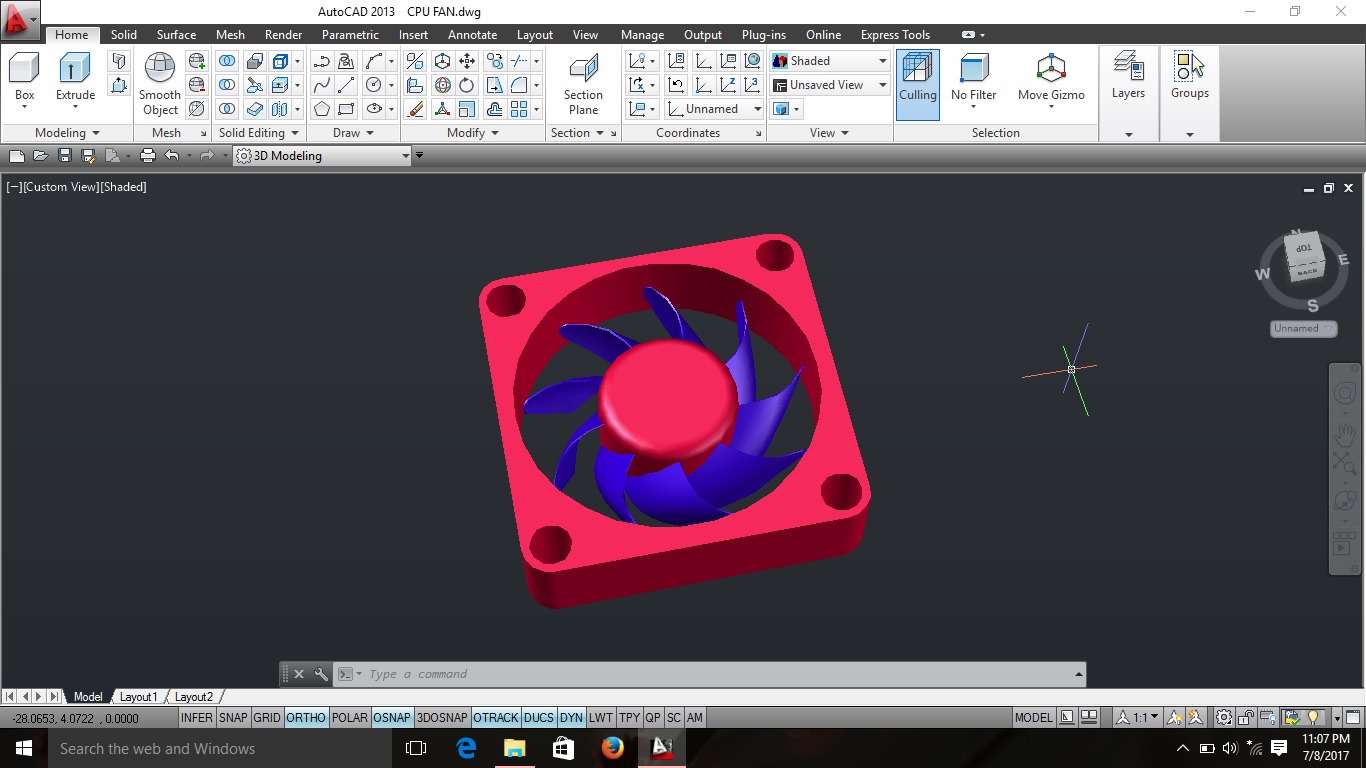
Task: Expand the Draw panel
Action: [x=354, y=133]
